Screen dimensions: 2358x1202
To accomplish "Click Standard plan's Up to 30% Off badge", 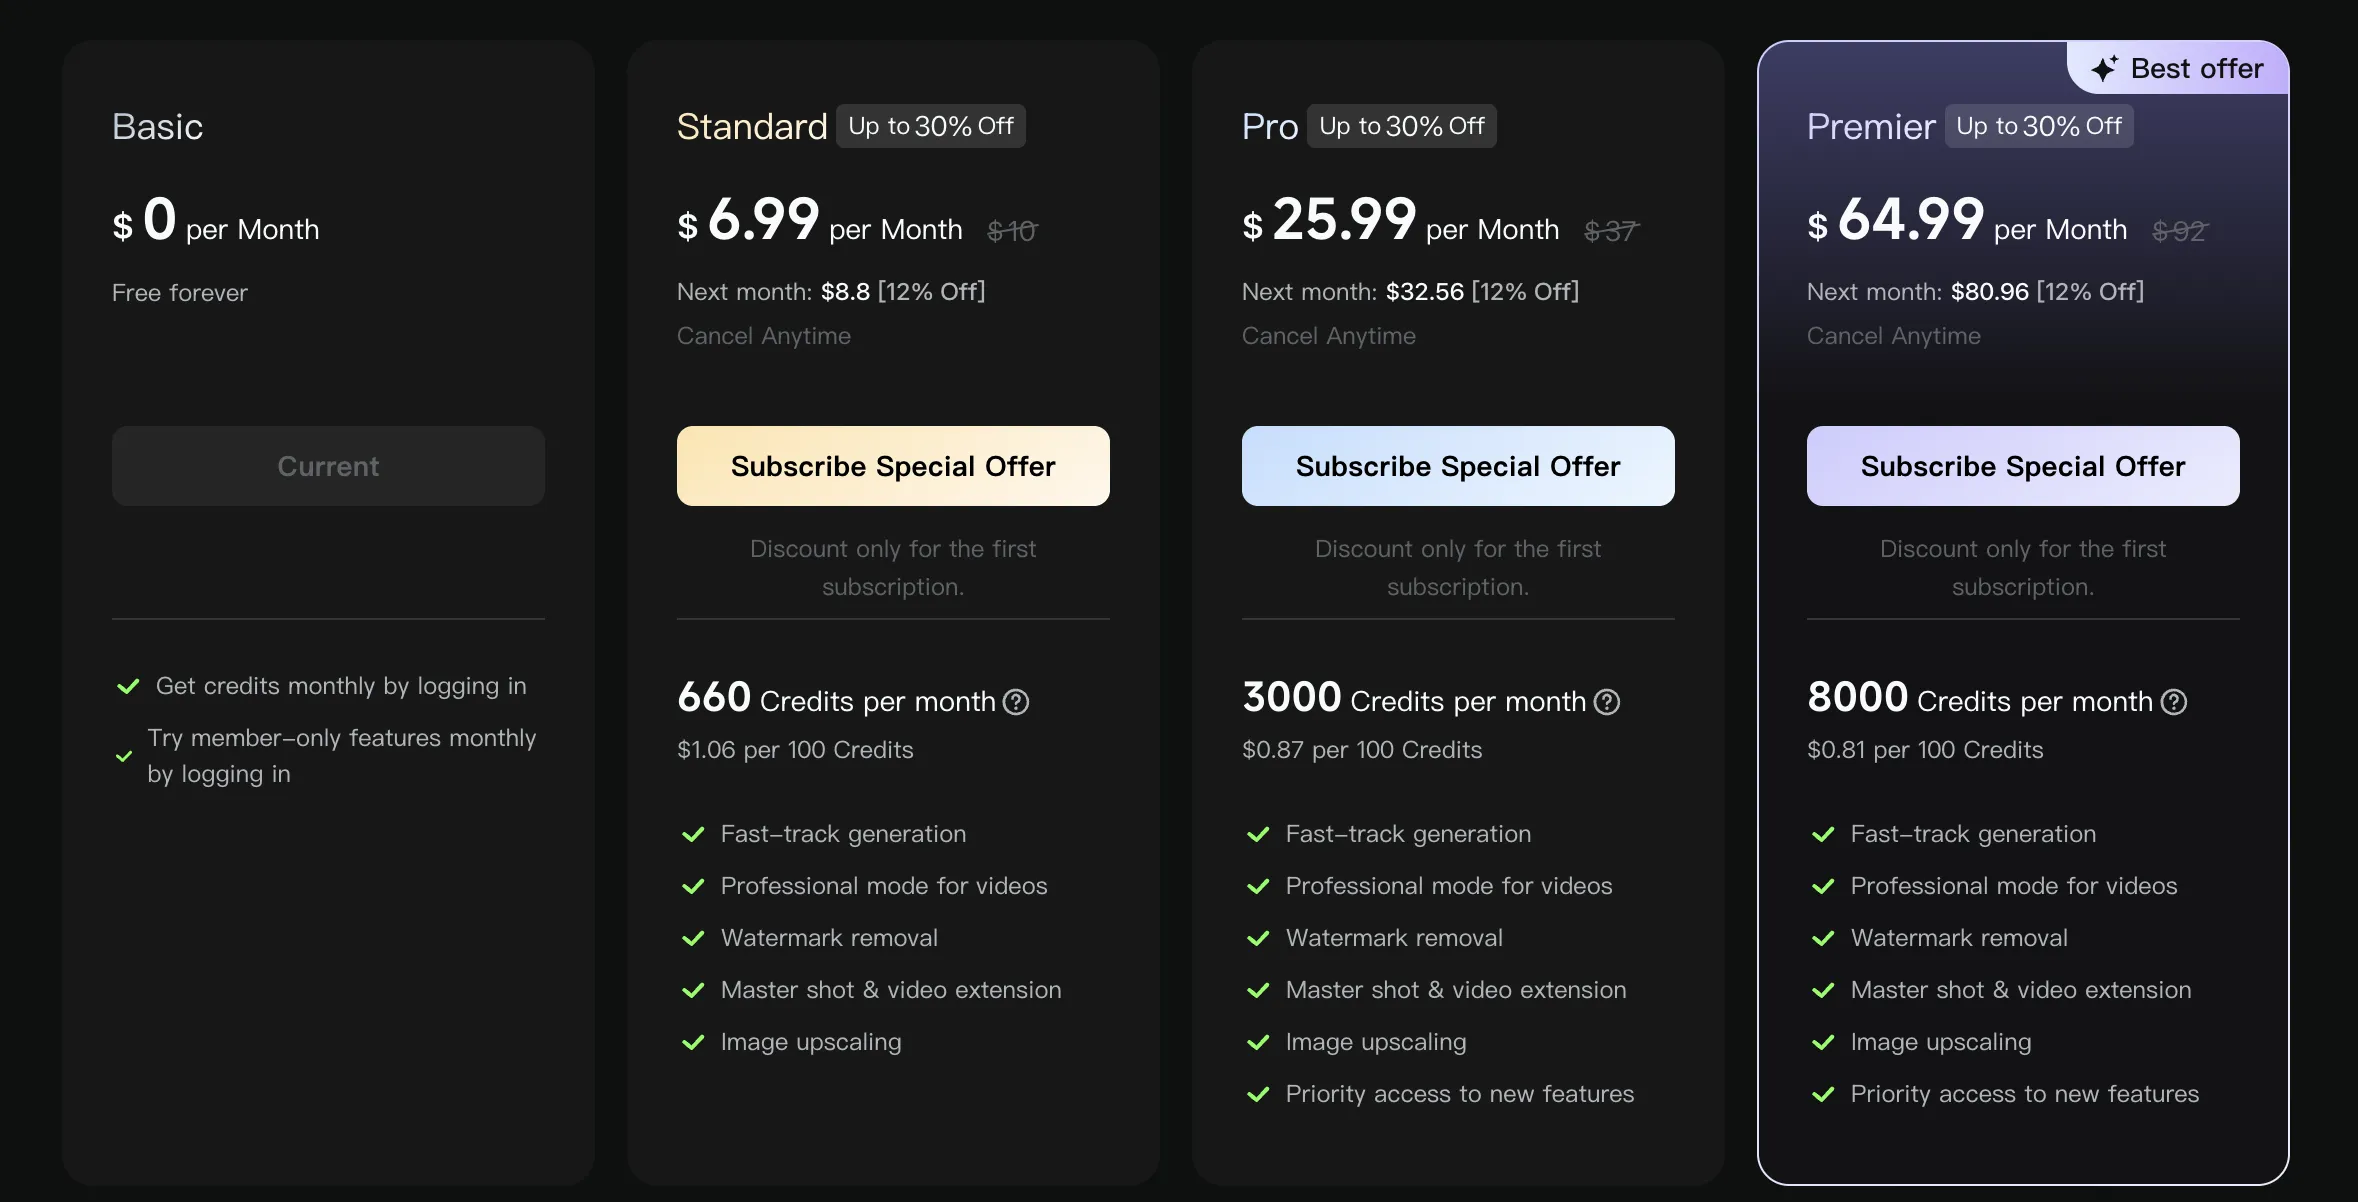I will click(931, 126).
